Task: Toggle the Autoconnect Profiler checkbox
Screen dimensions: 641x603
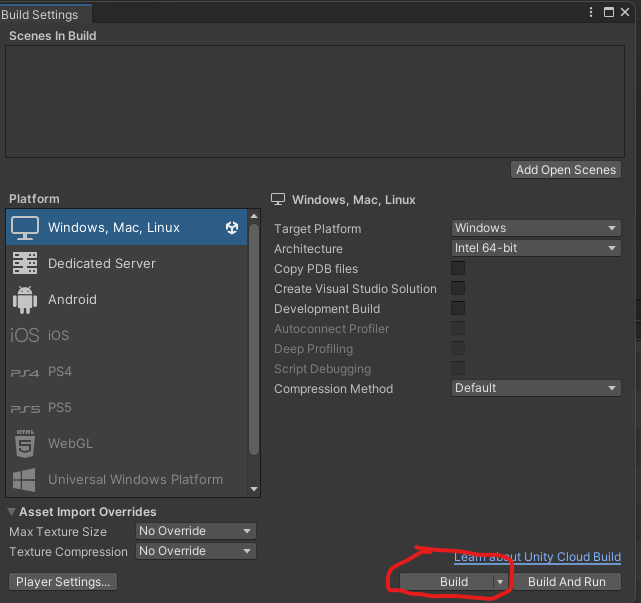Action: point(458,328)
